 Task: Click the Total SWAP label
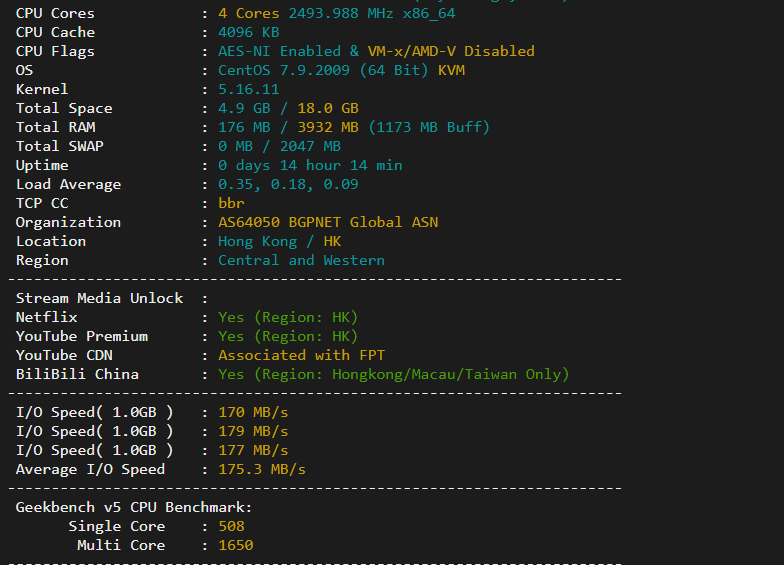coord(60,146)
